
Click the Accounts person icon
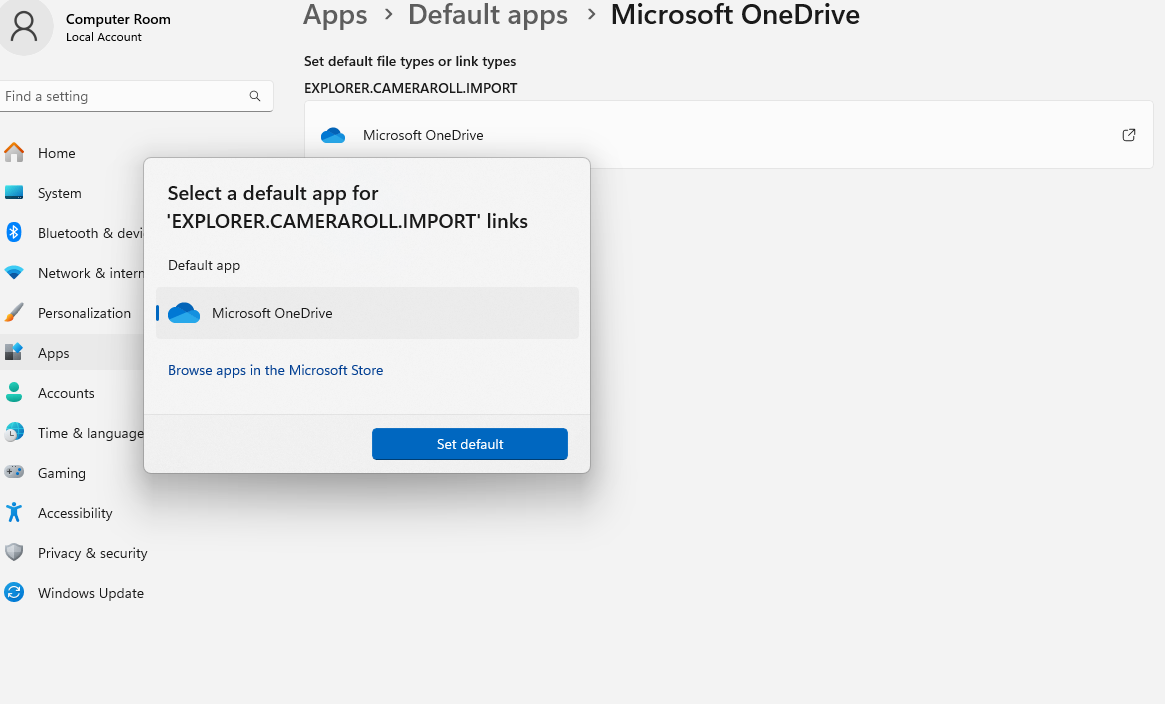tap(14, 392)
